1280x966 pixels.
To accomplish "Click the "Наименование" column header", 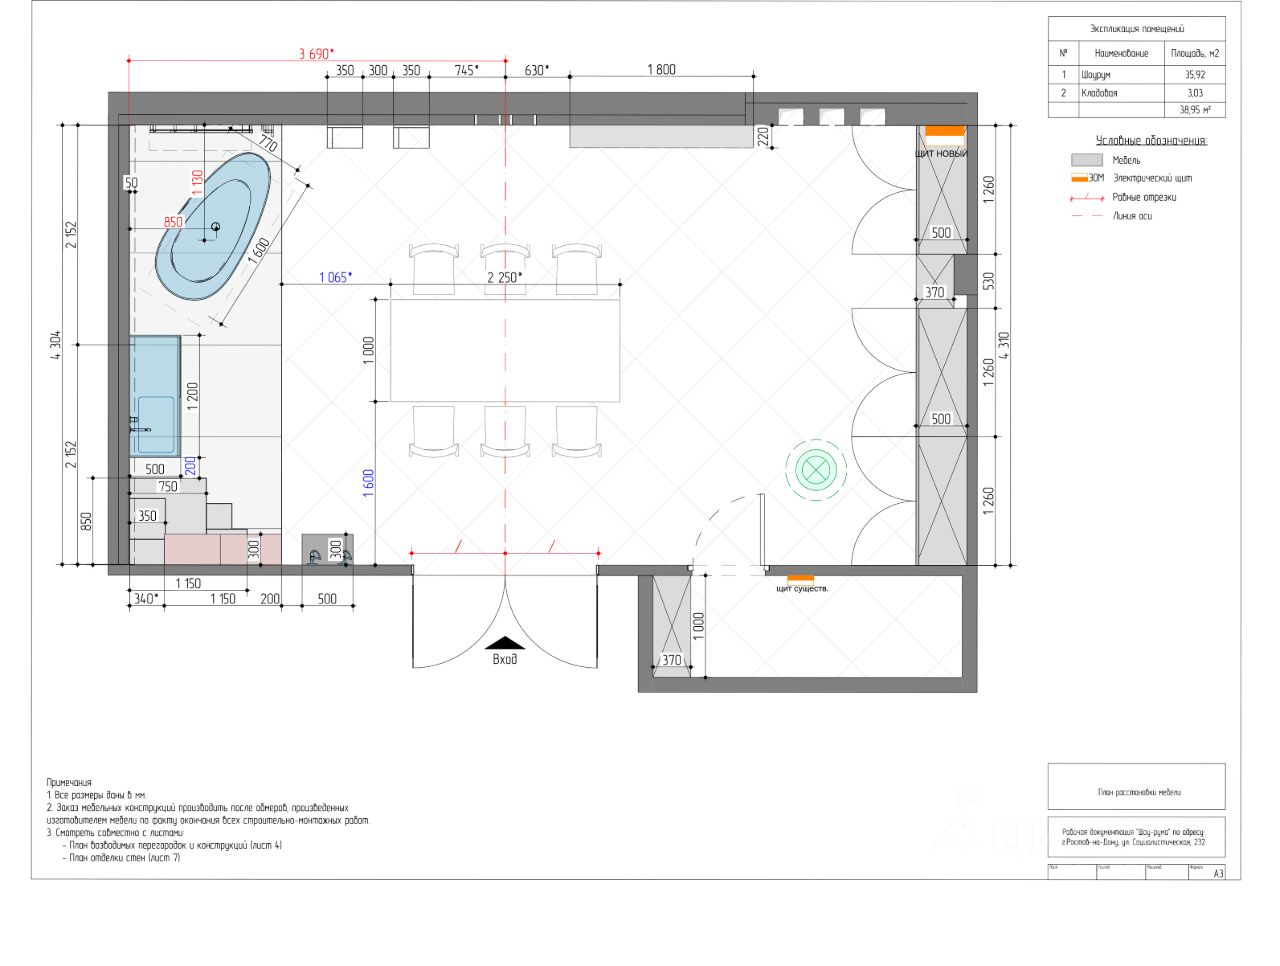I will coord(1121,53).
